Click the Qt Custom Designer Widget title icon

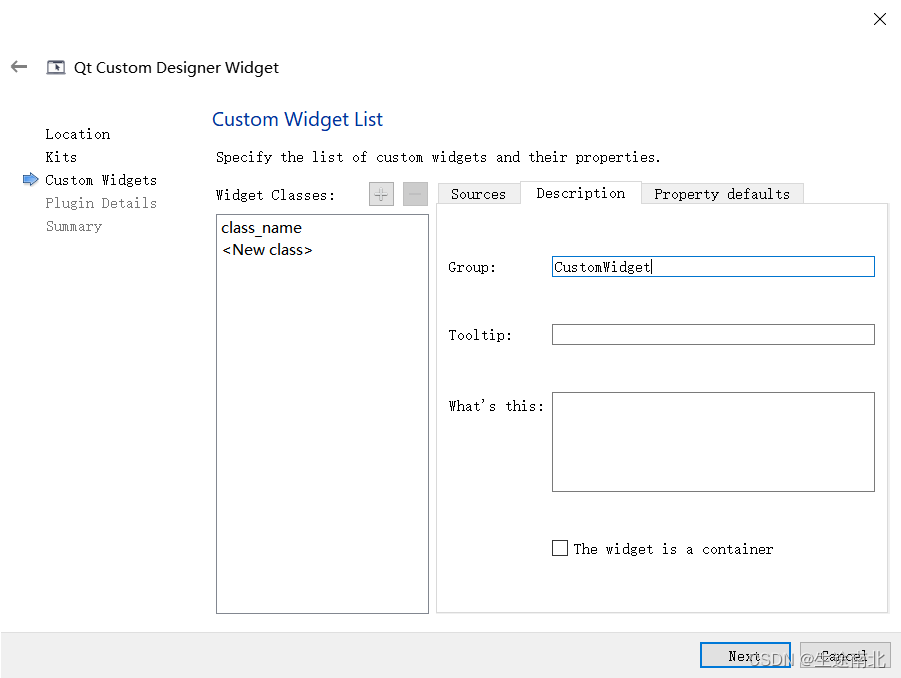[56, 67]
